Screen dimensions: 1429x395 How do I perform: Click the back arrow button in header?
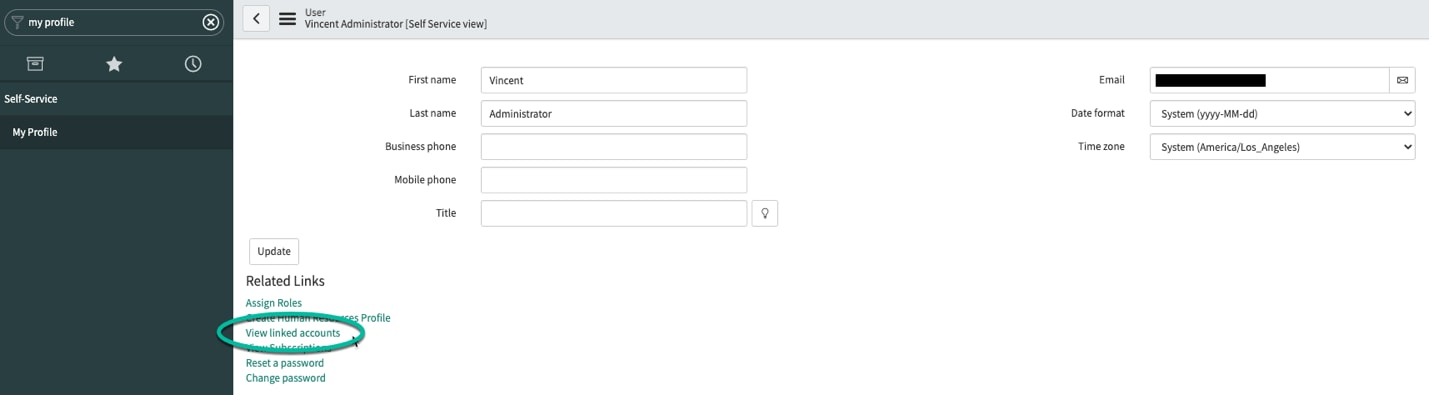click(256, 18)
